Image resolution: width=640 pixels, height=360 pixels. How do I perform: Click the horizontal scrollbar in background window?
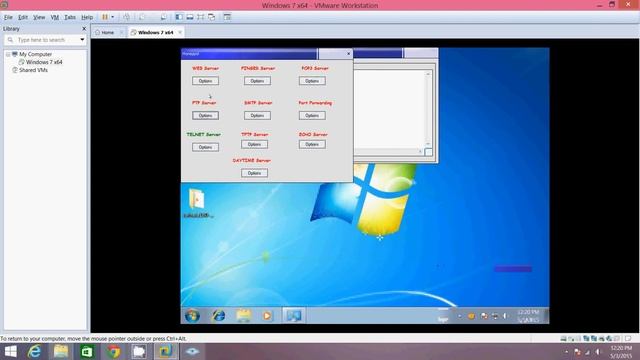coord(388,151)
